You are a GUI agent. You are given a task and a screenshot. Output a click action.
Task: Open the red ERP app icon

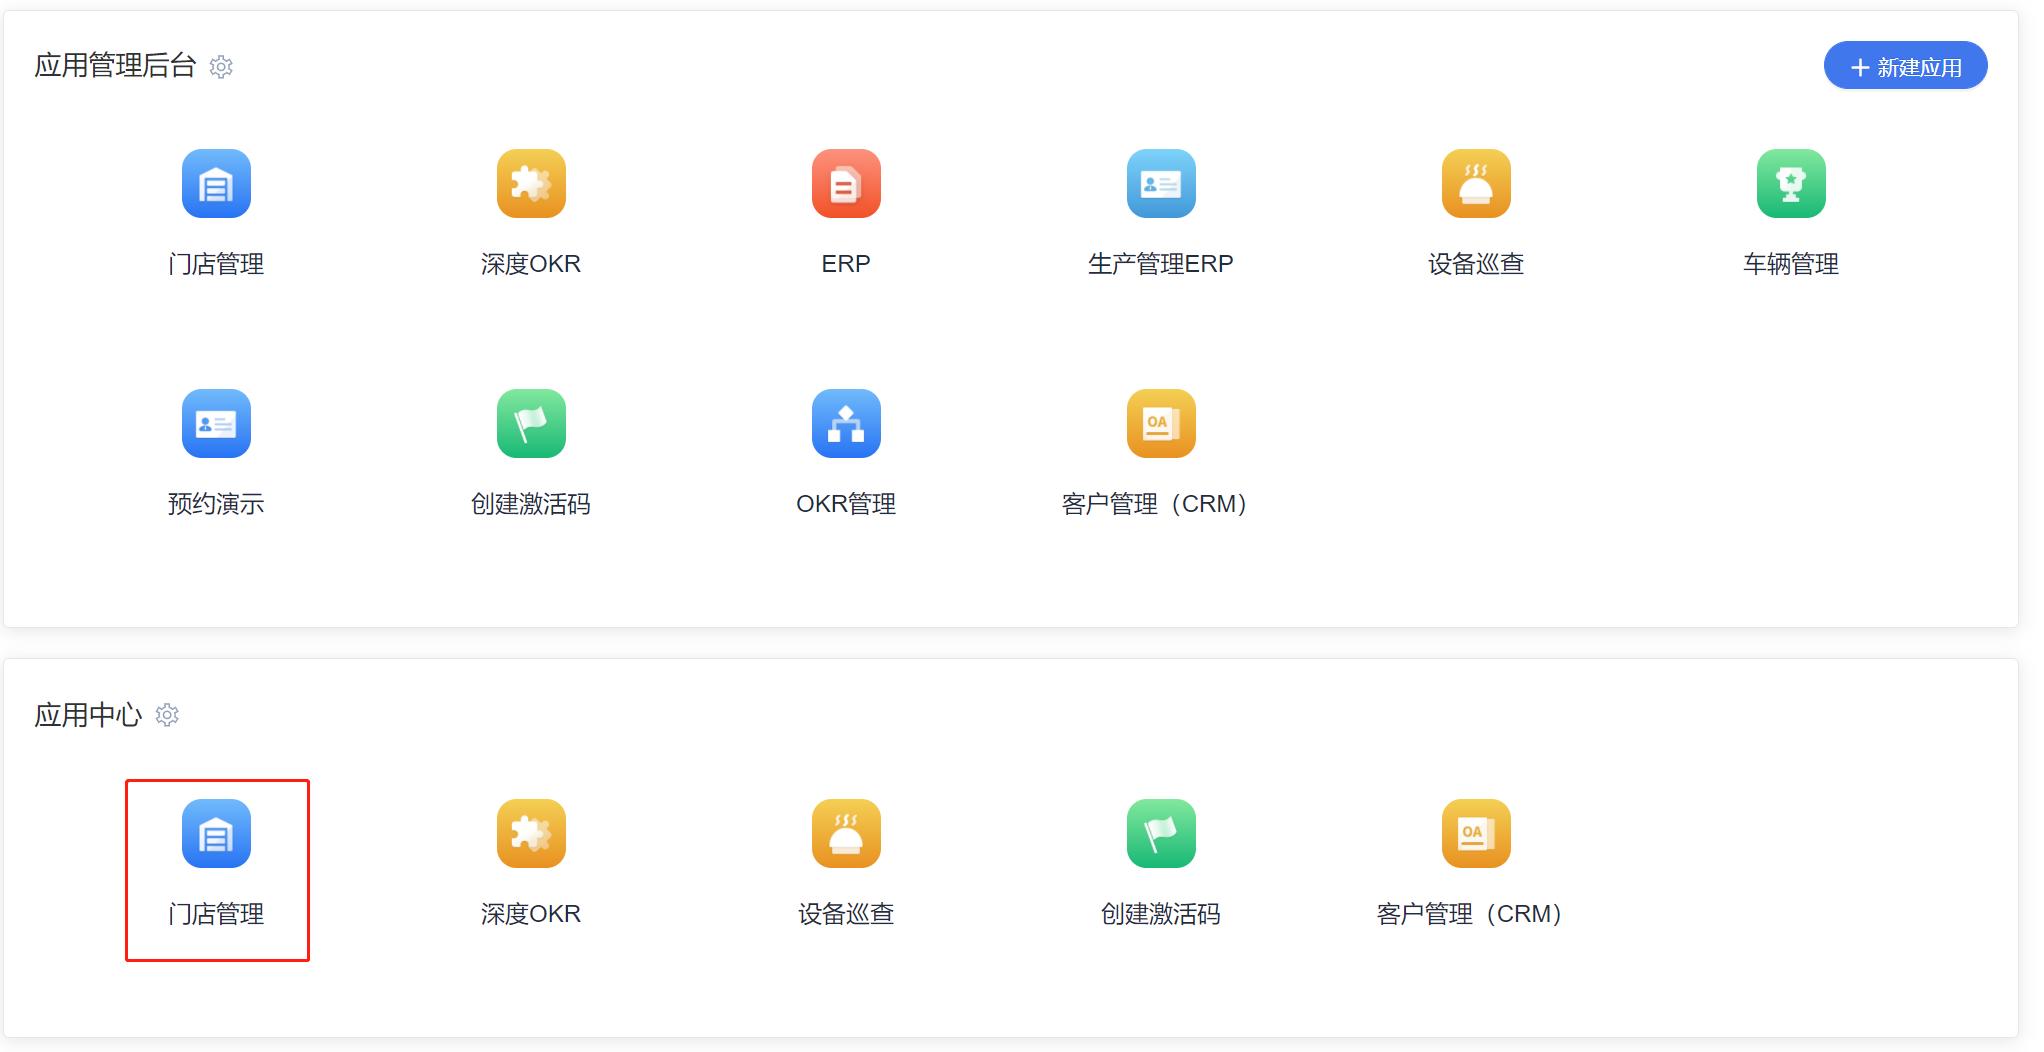click(846, 183)
